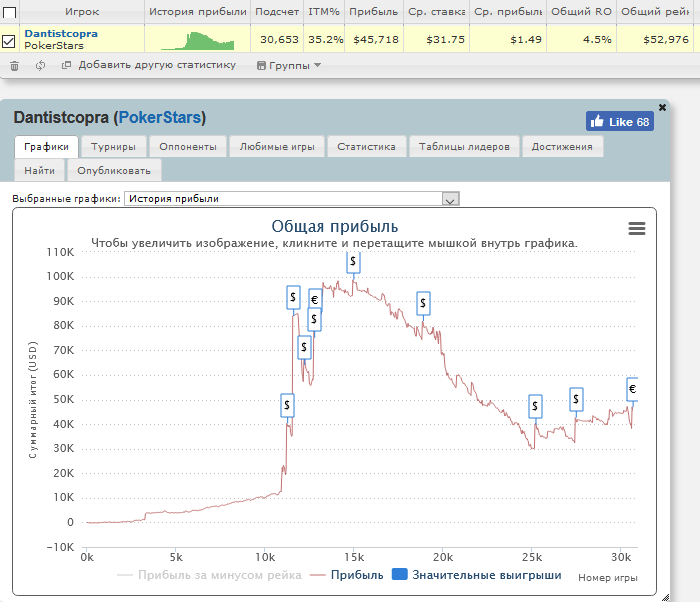Switch to the Достижения tab
The image size is (700, 602).
[562, 147]
